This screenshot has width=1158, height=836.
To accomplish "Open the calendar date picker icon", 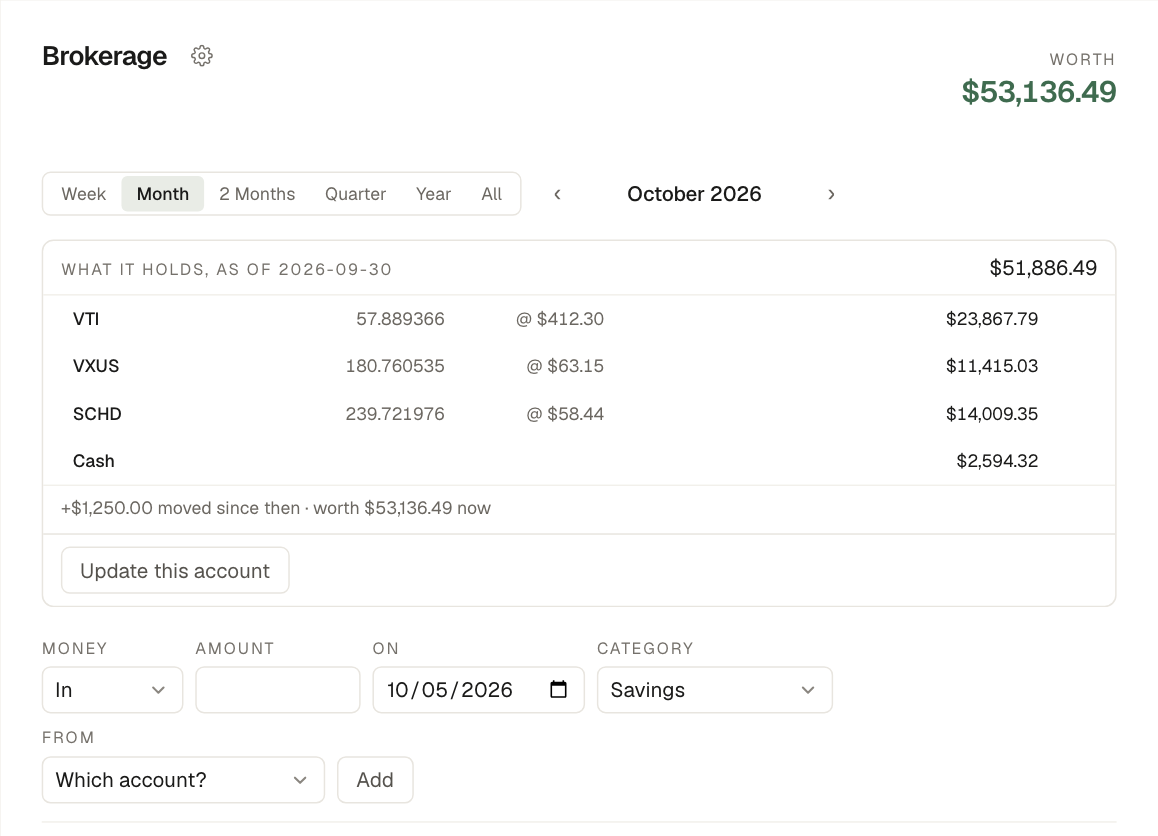I will (x=559, y=689).
